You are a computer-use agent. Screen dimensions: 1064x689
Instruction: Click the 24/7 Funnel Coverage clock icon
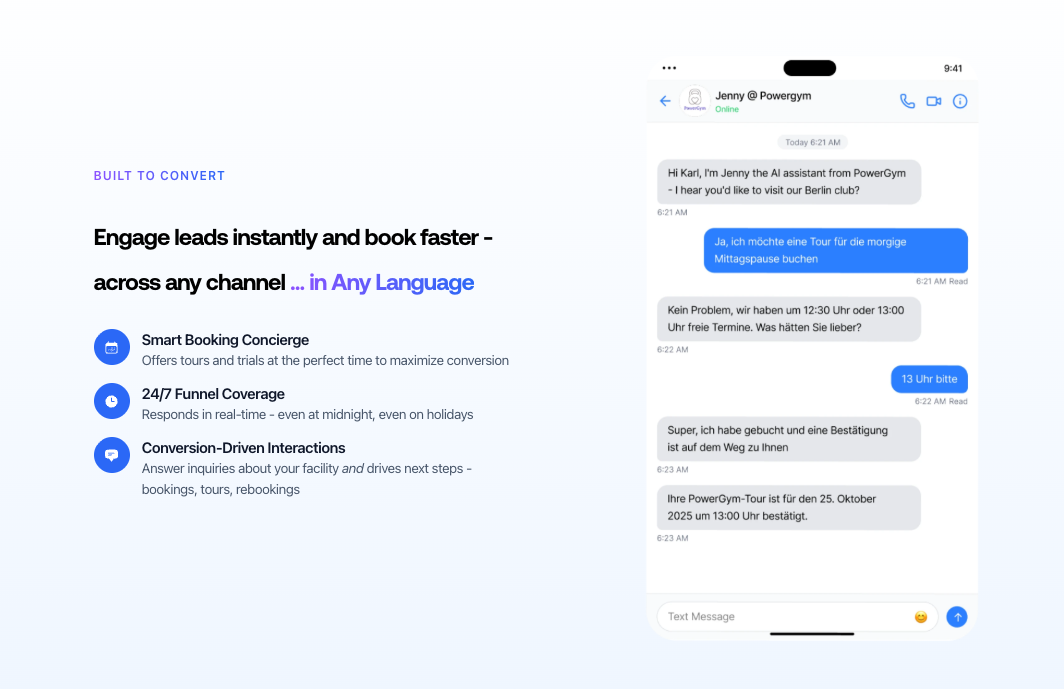click(112, 402)
